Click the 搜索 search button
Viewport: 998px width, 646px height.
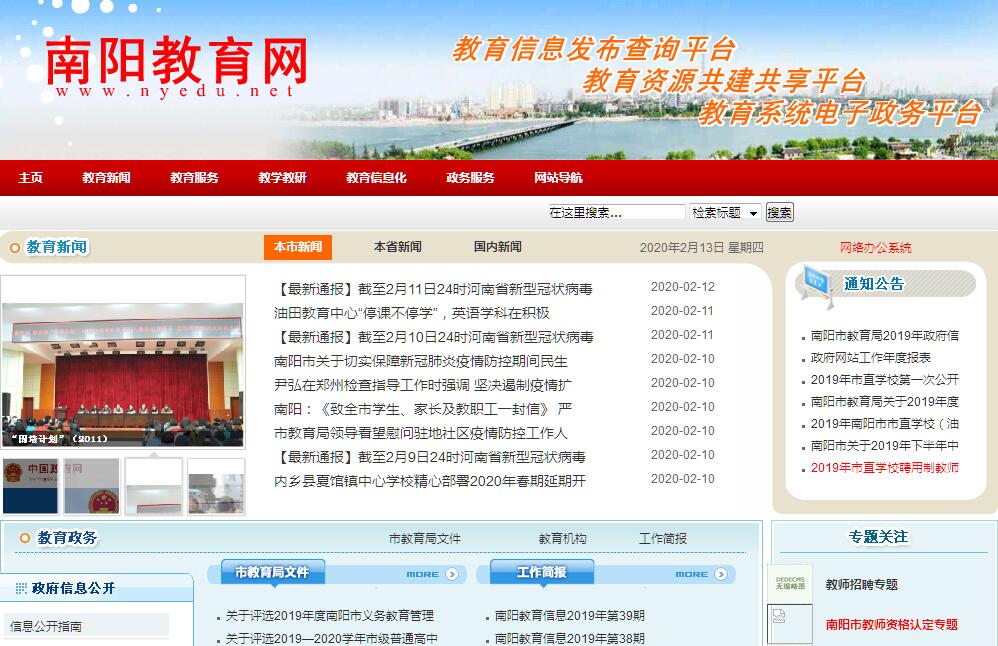tap(780, 213)
